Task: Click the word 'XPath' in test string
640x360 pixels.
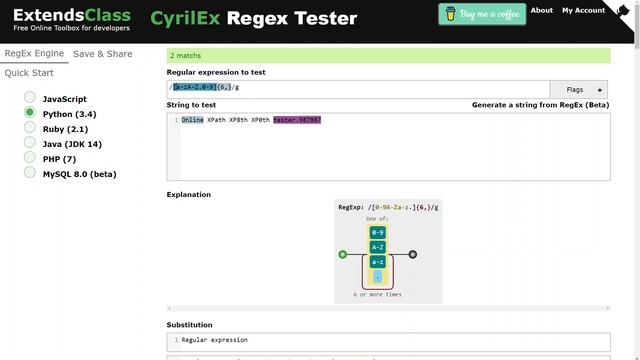Action: tap(216, 120)
